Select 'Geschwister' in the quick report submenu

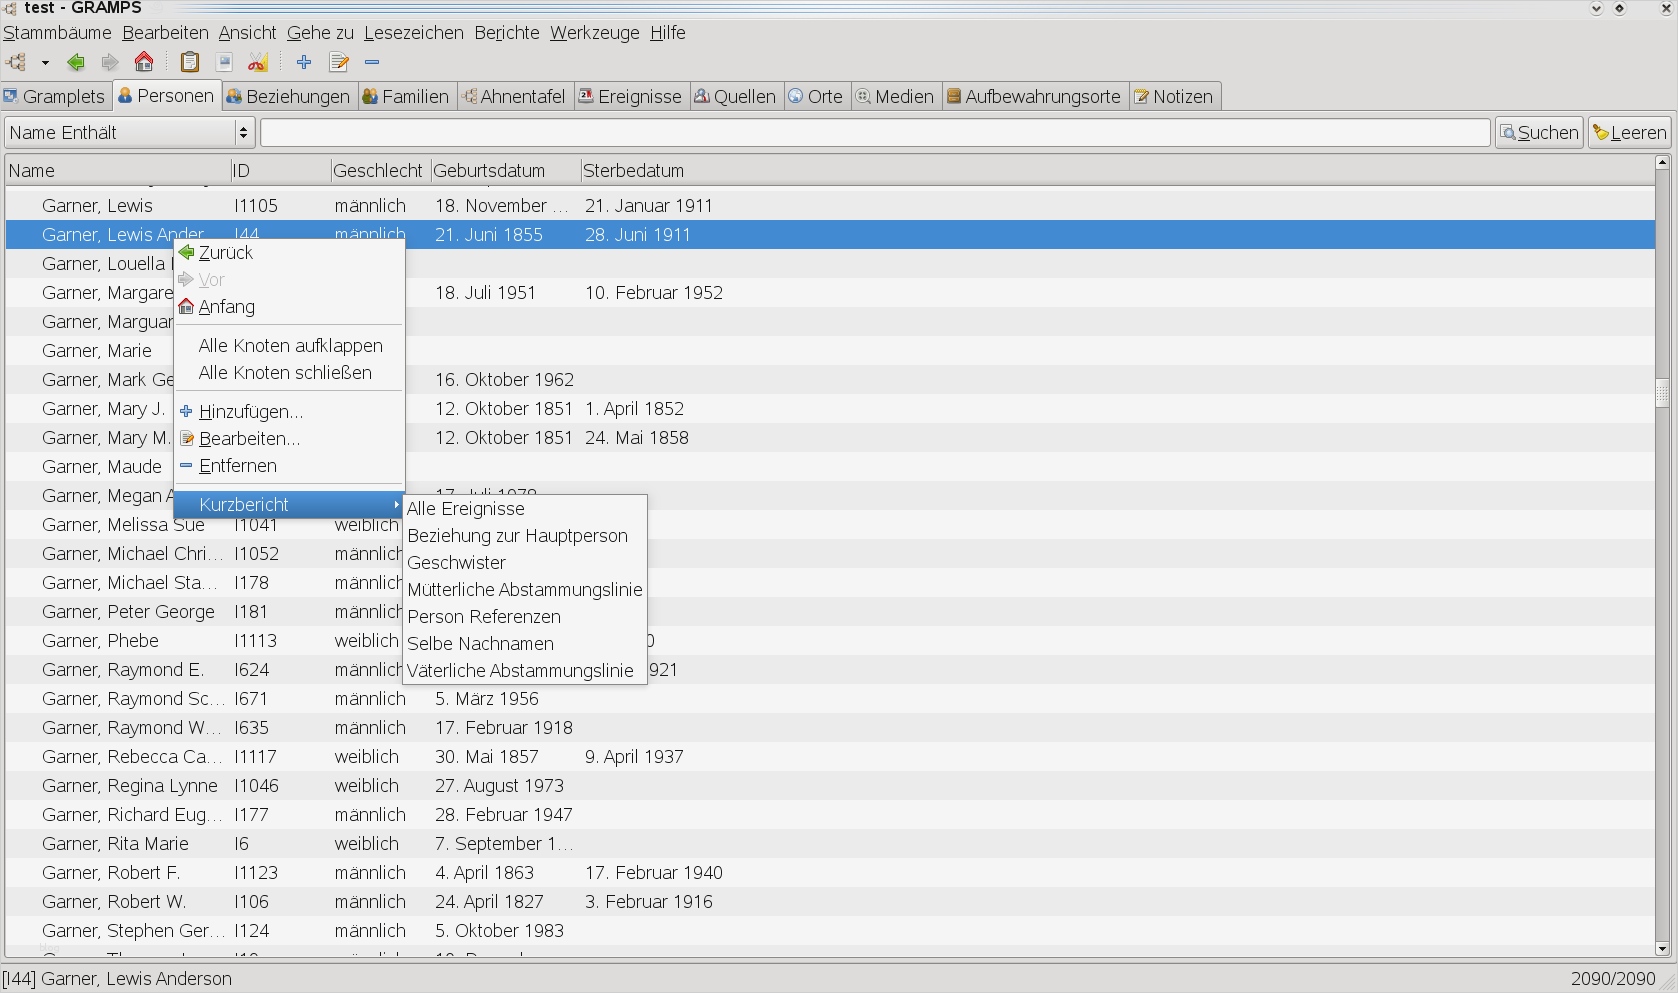[x=457, y=563]
